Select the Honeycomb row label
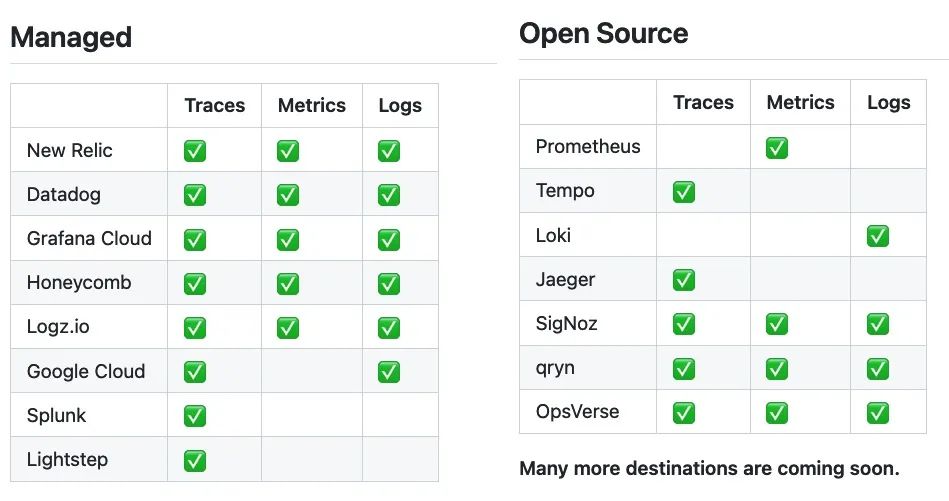 click(x=79, y=283)
